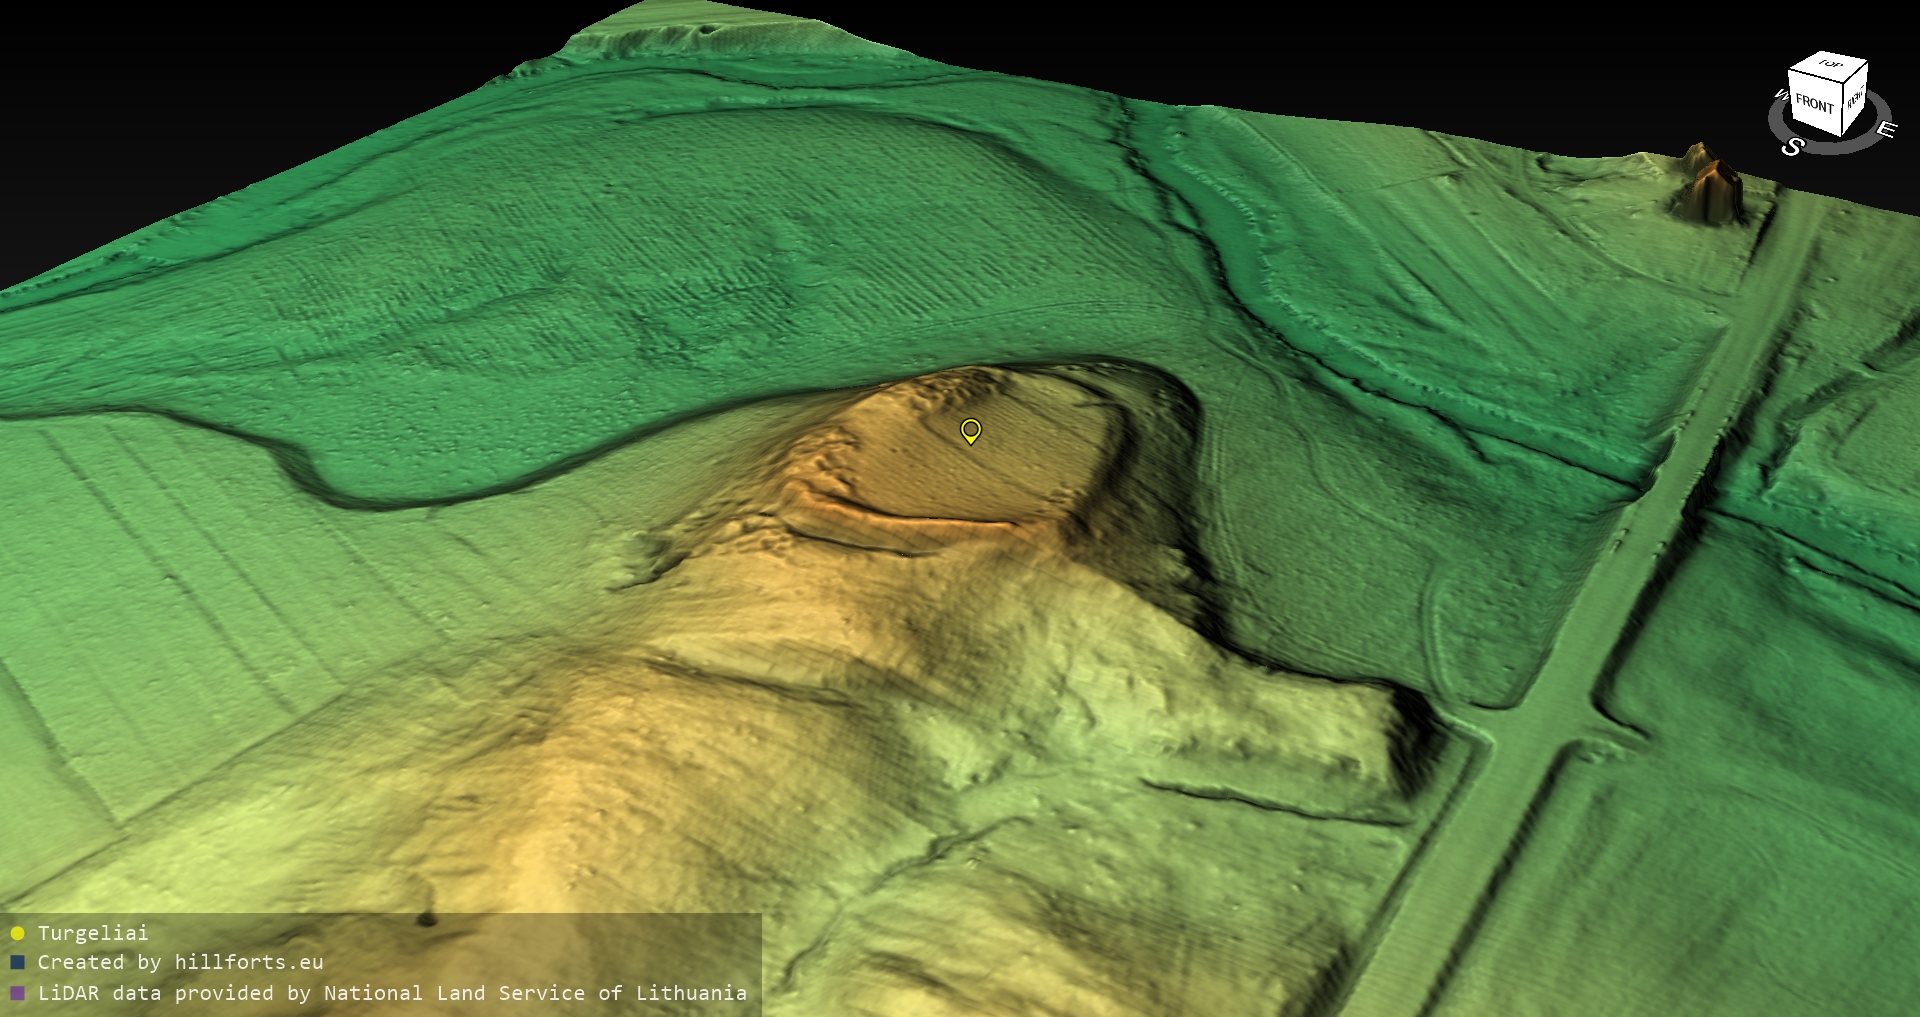The image size is (1920, 1017).
Task: Click the RIGHT face of the view cube
Action: coord(1854,98)
